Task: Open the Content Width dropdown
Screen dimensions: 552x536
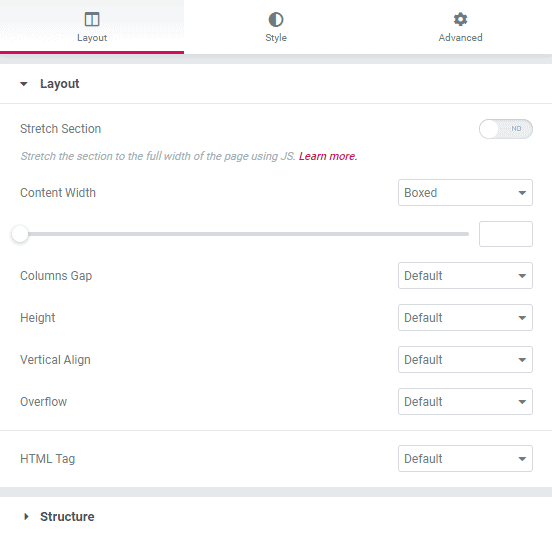Action: click(465, 193)
